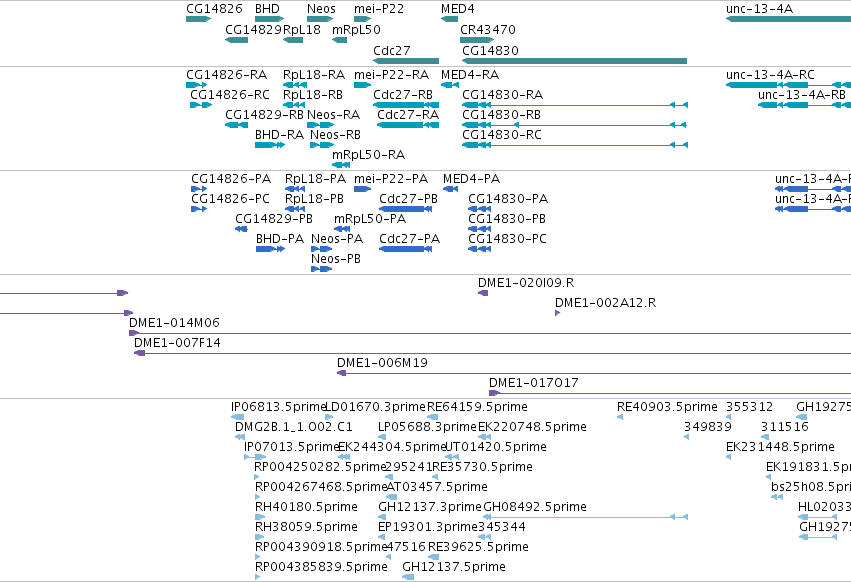This screenshot has height=582, width=851.
Task: Click EST GH12137.5prime
Action: [x=408, y=577]
